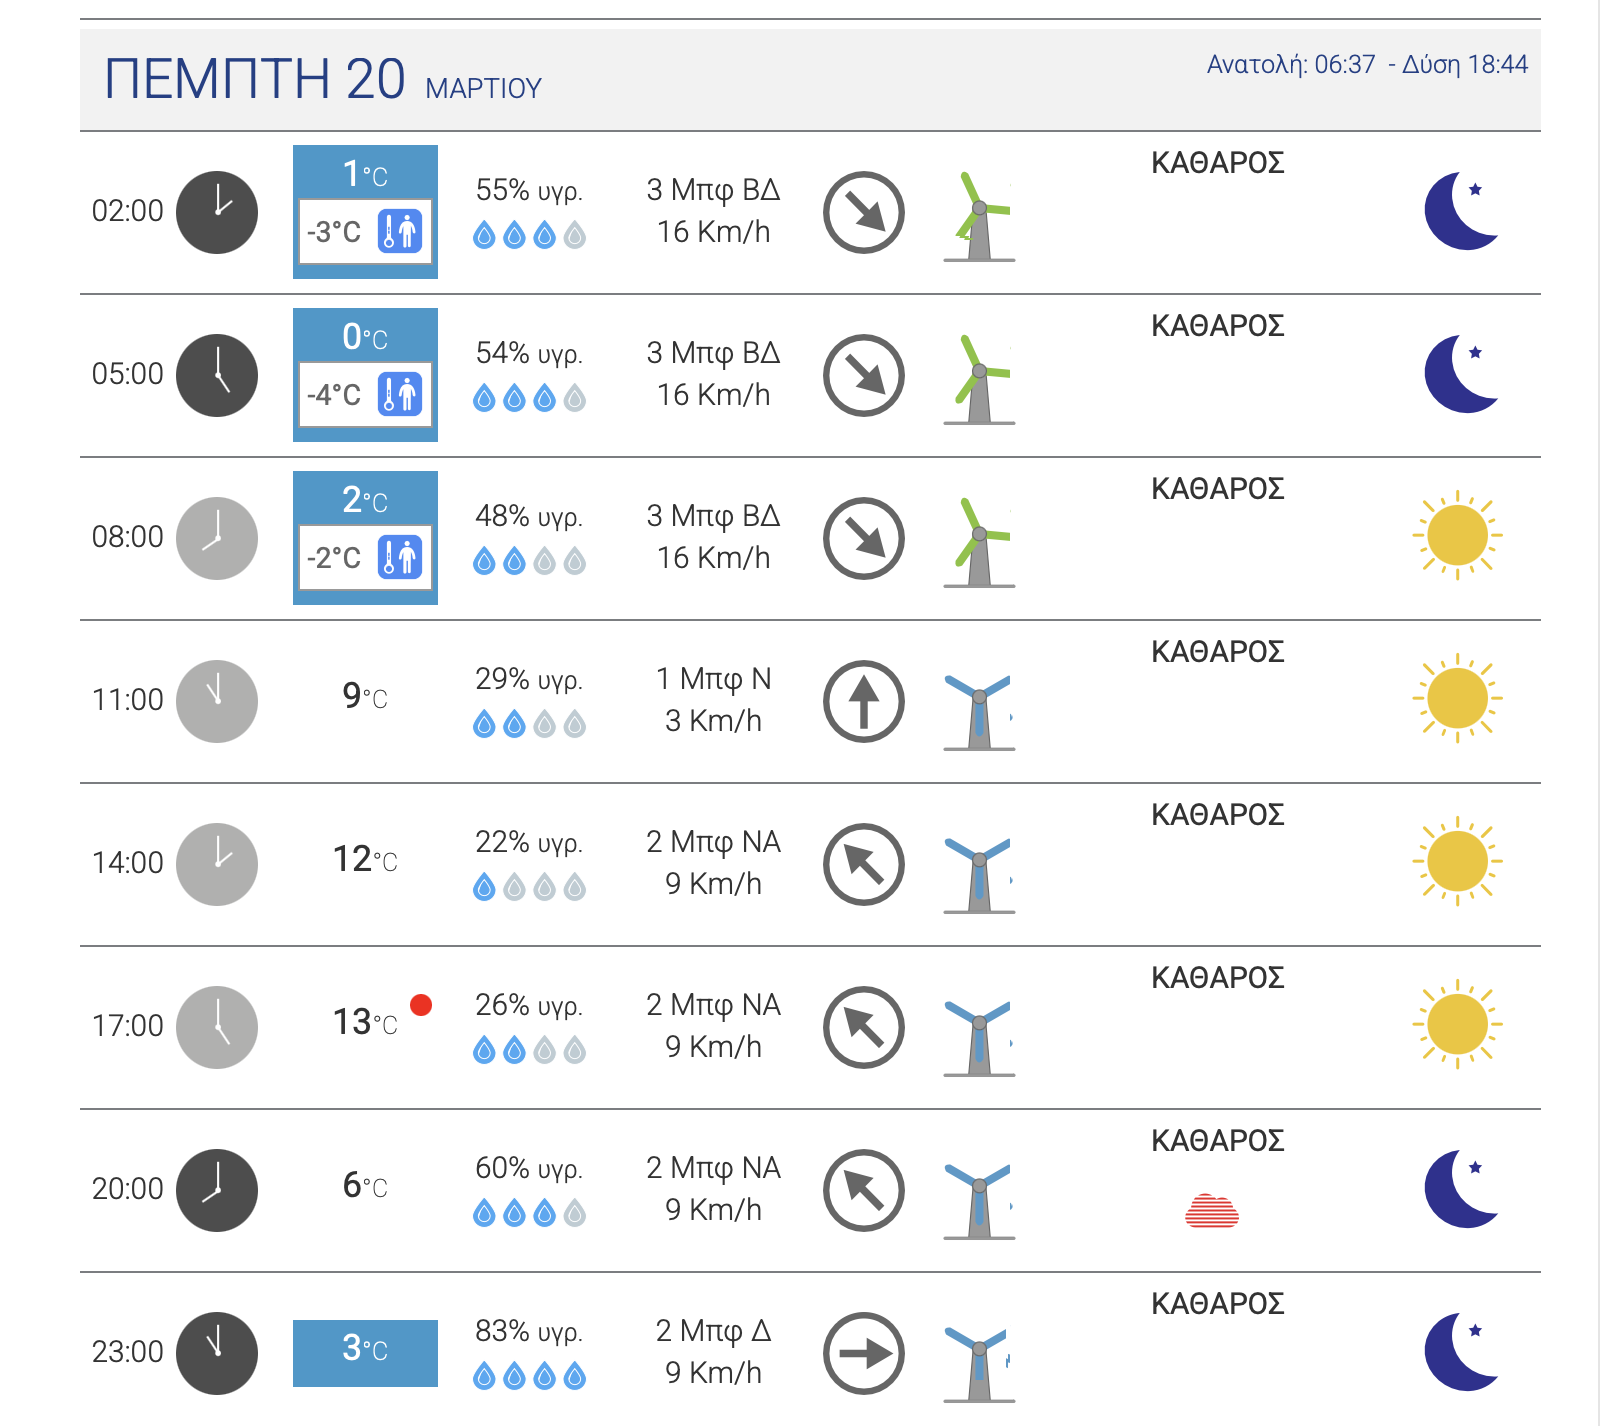Click the 12°C temperature at 14:00

[365, 859]
